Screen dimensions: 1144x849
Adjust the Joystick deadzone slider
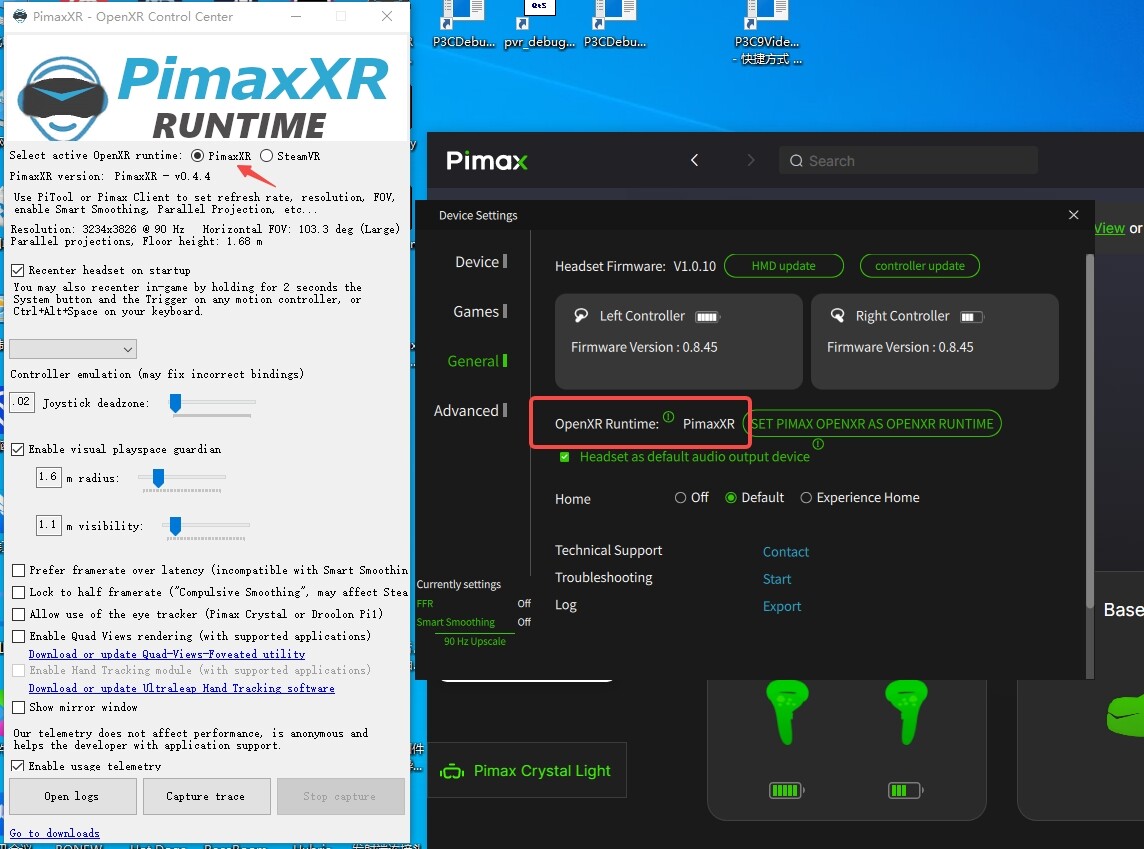[175, 403]
